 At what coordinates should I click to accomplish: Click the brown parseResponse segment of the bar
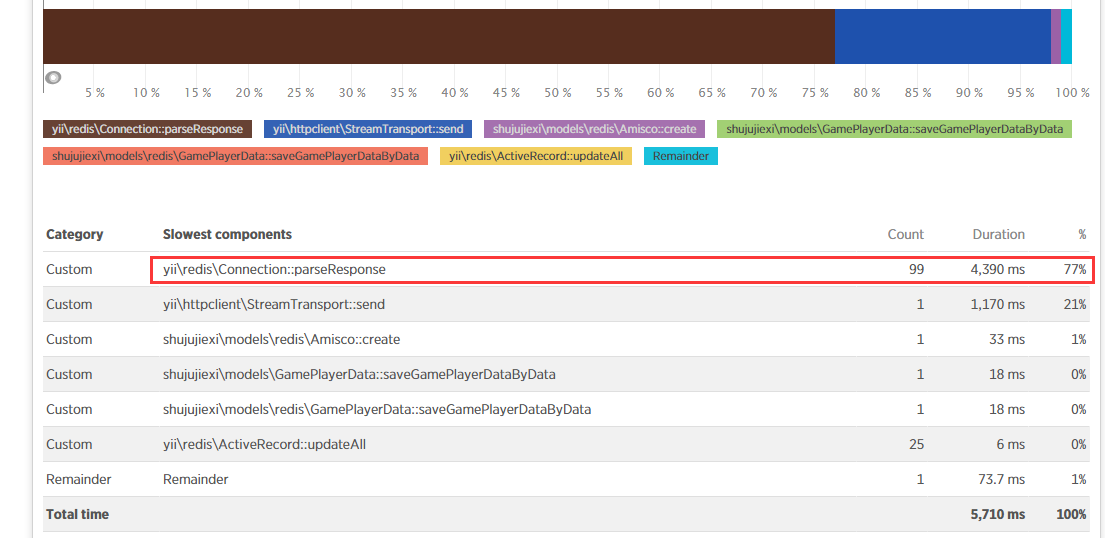438,36
